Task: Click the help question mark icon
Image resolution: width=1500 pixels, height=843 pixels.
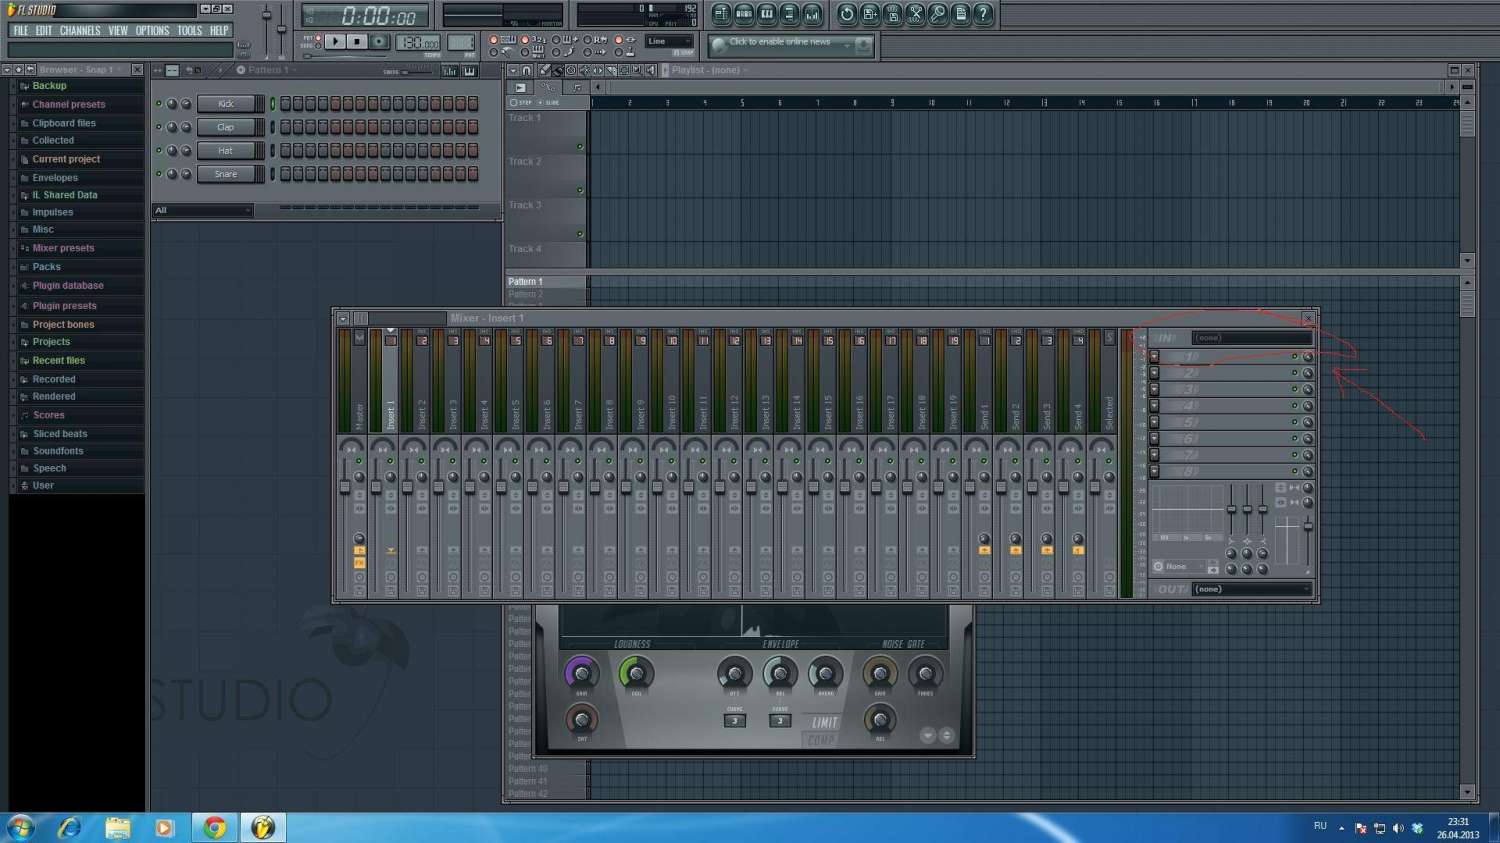Action: 983,14
